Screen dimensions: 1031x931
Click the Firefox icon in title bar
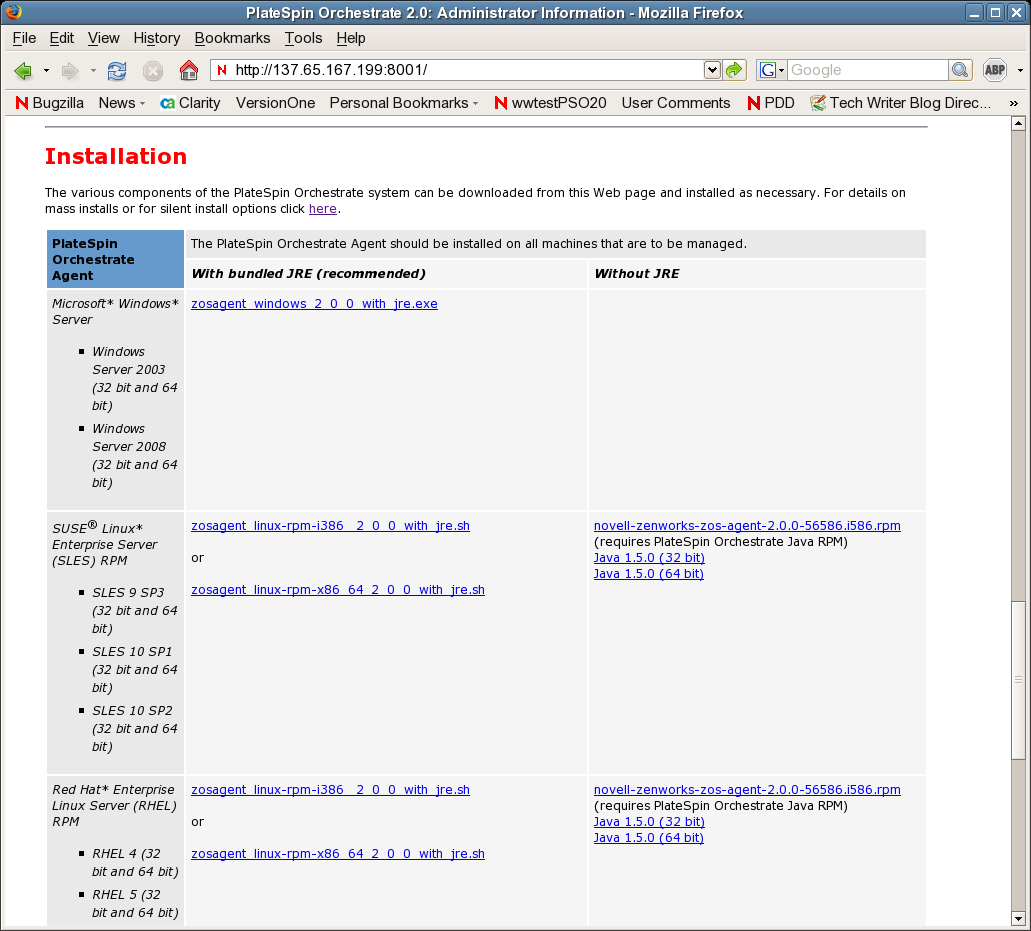click(x=13, y=12)
